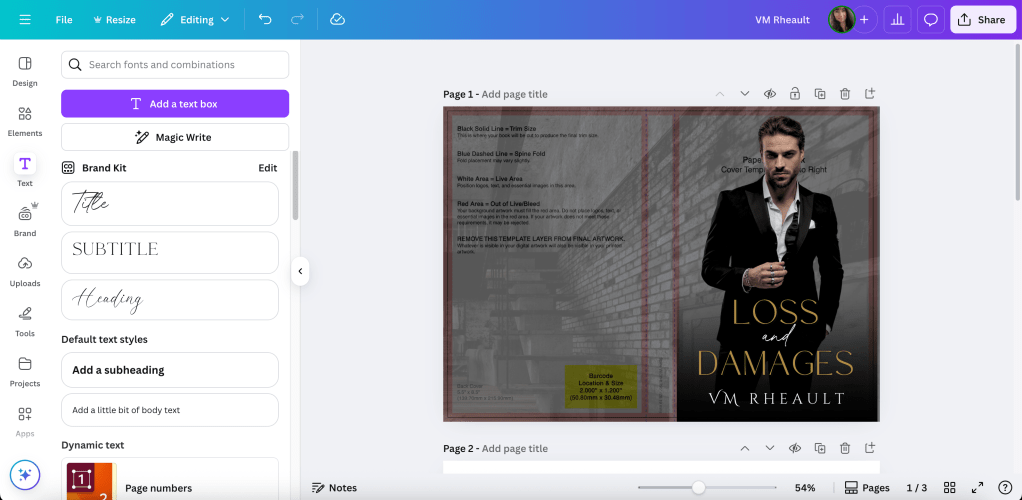Toggle the lock on Page 1
Viewport: 1022px width, 500px height.
tap(795, 94)
